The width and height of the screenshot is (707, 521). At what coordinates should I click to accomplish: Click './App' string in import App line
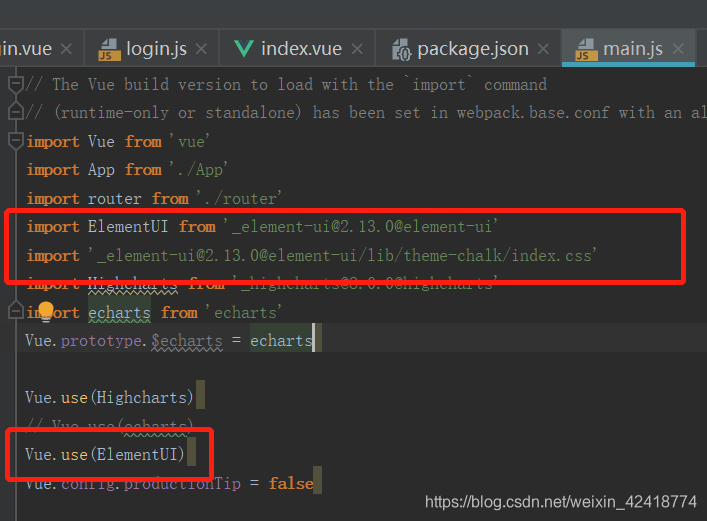198,170
